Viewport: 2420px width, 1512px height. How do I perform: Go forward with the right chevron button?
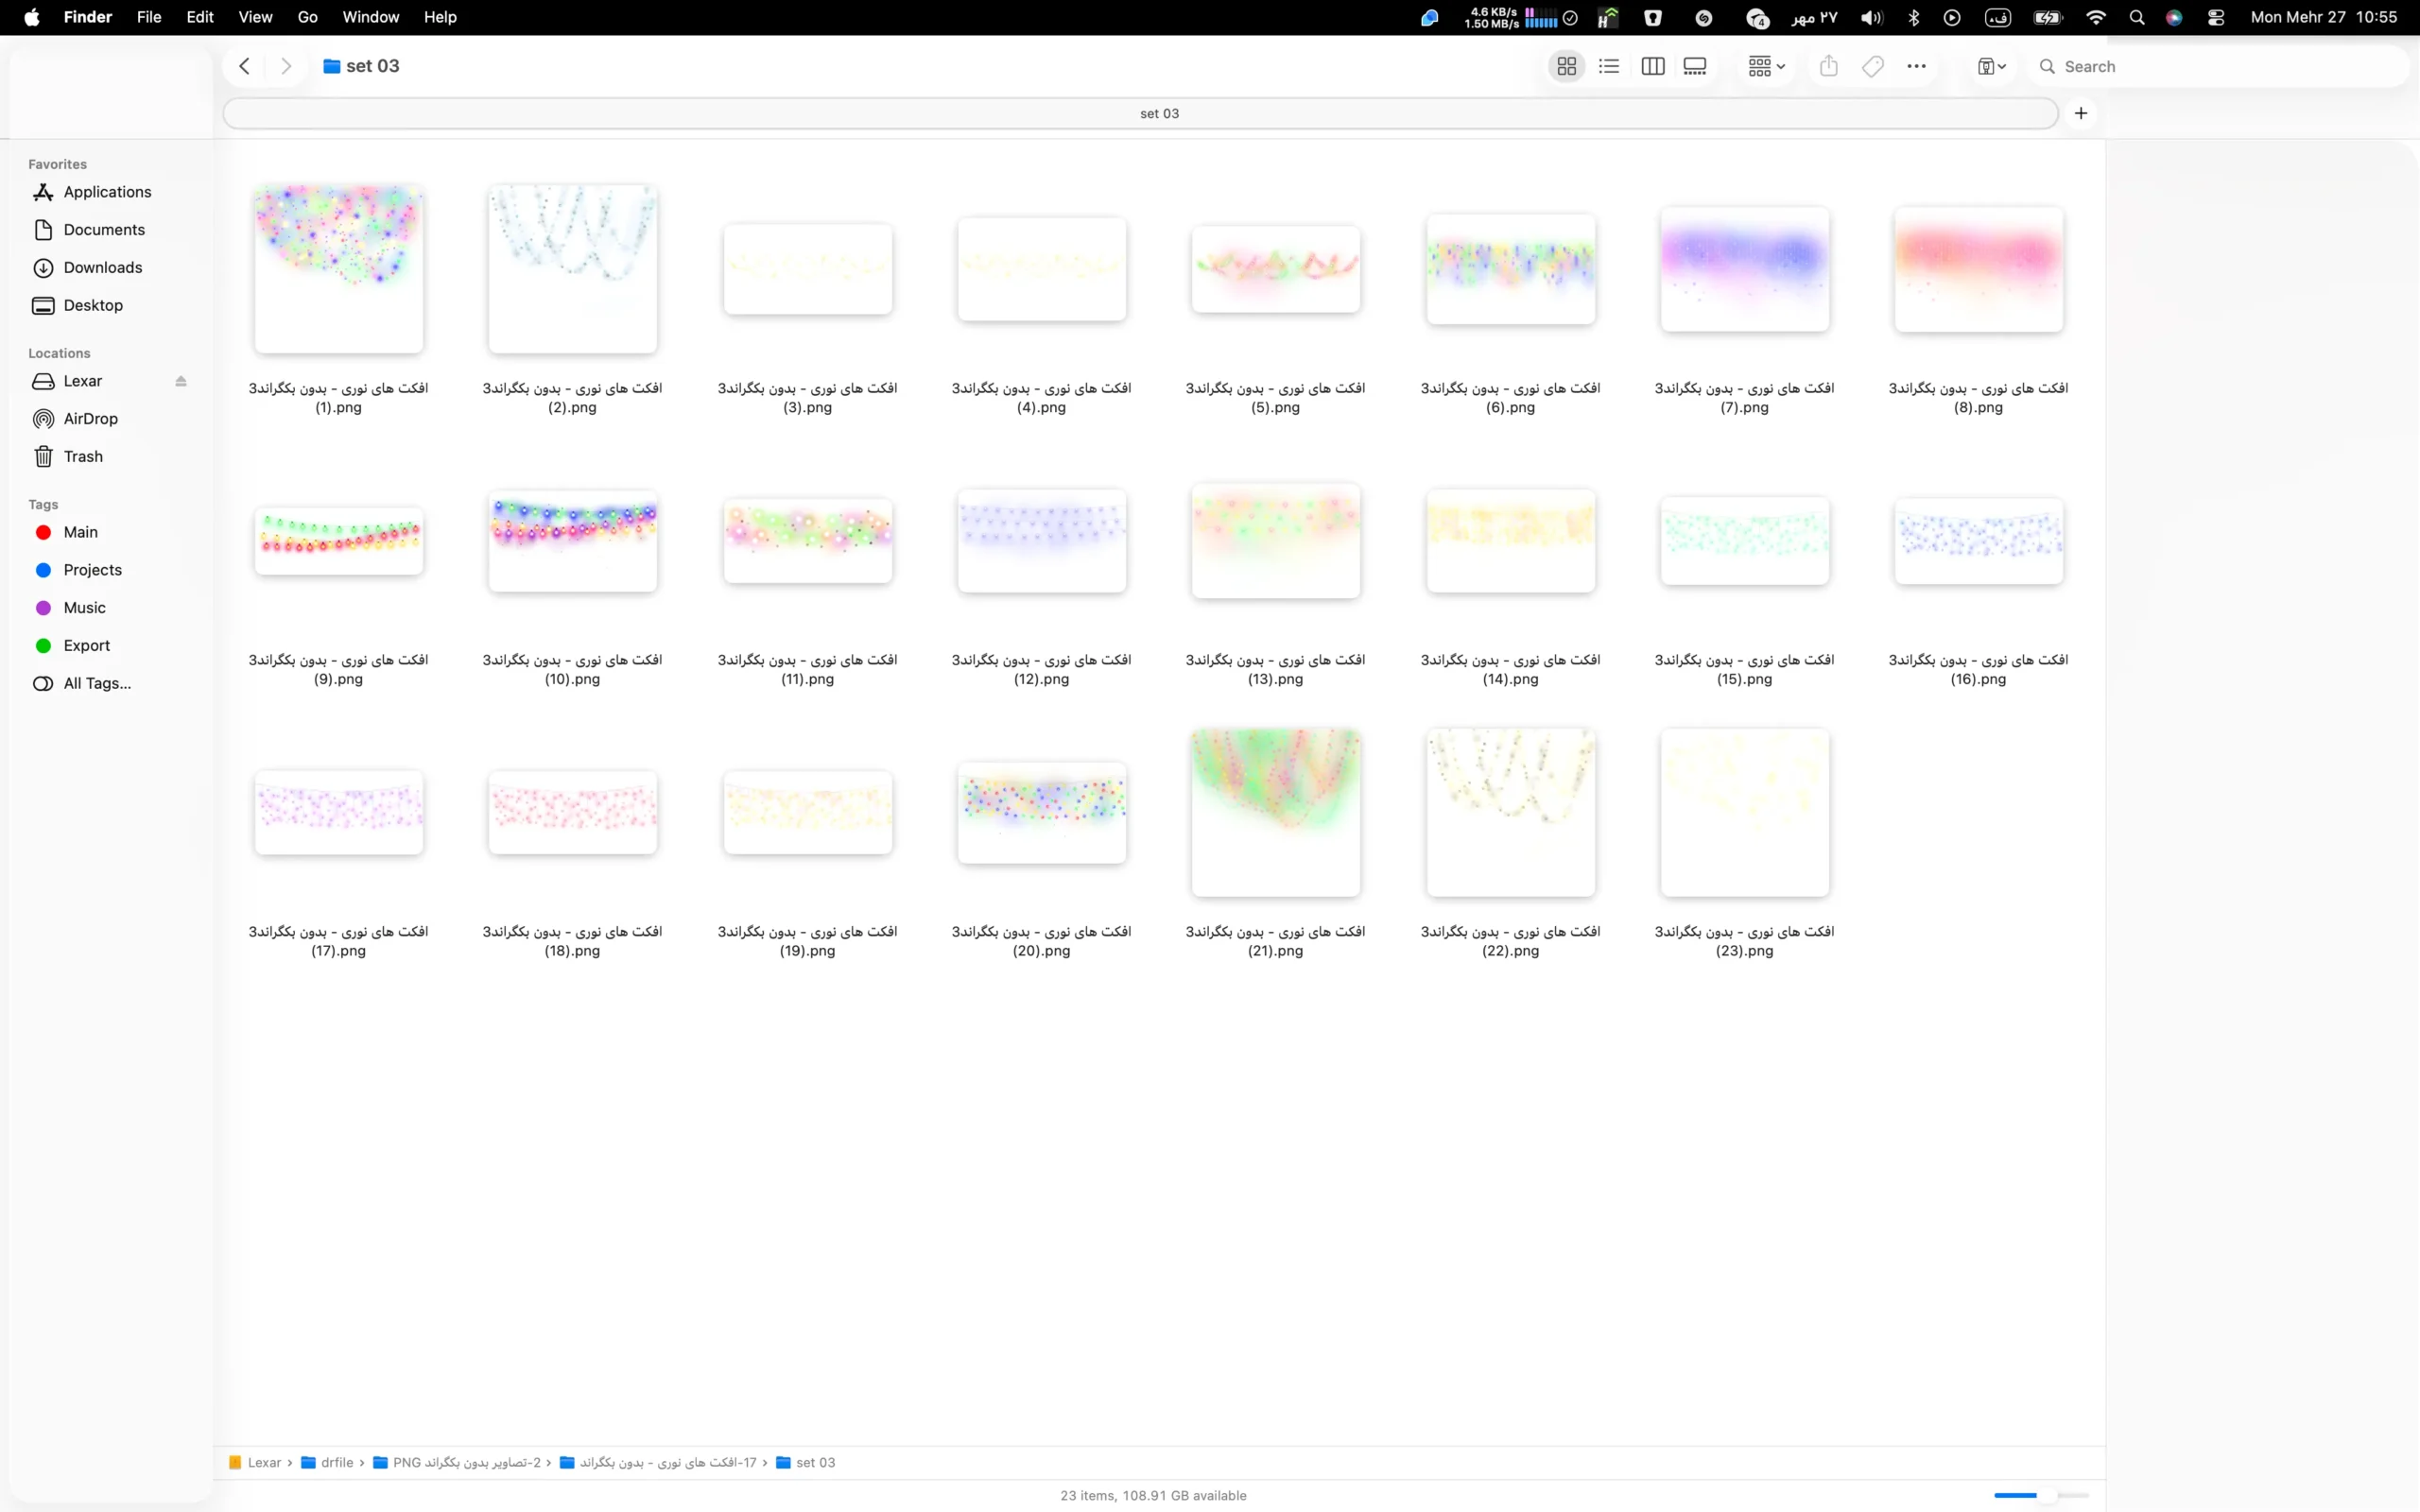coord(286,66)
